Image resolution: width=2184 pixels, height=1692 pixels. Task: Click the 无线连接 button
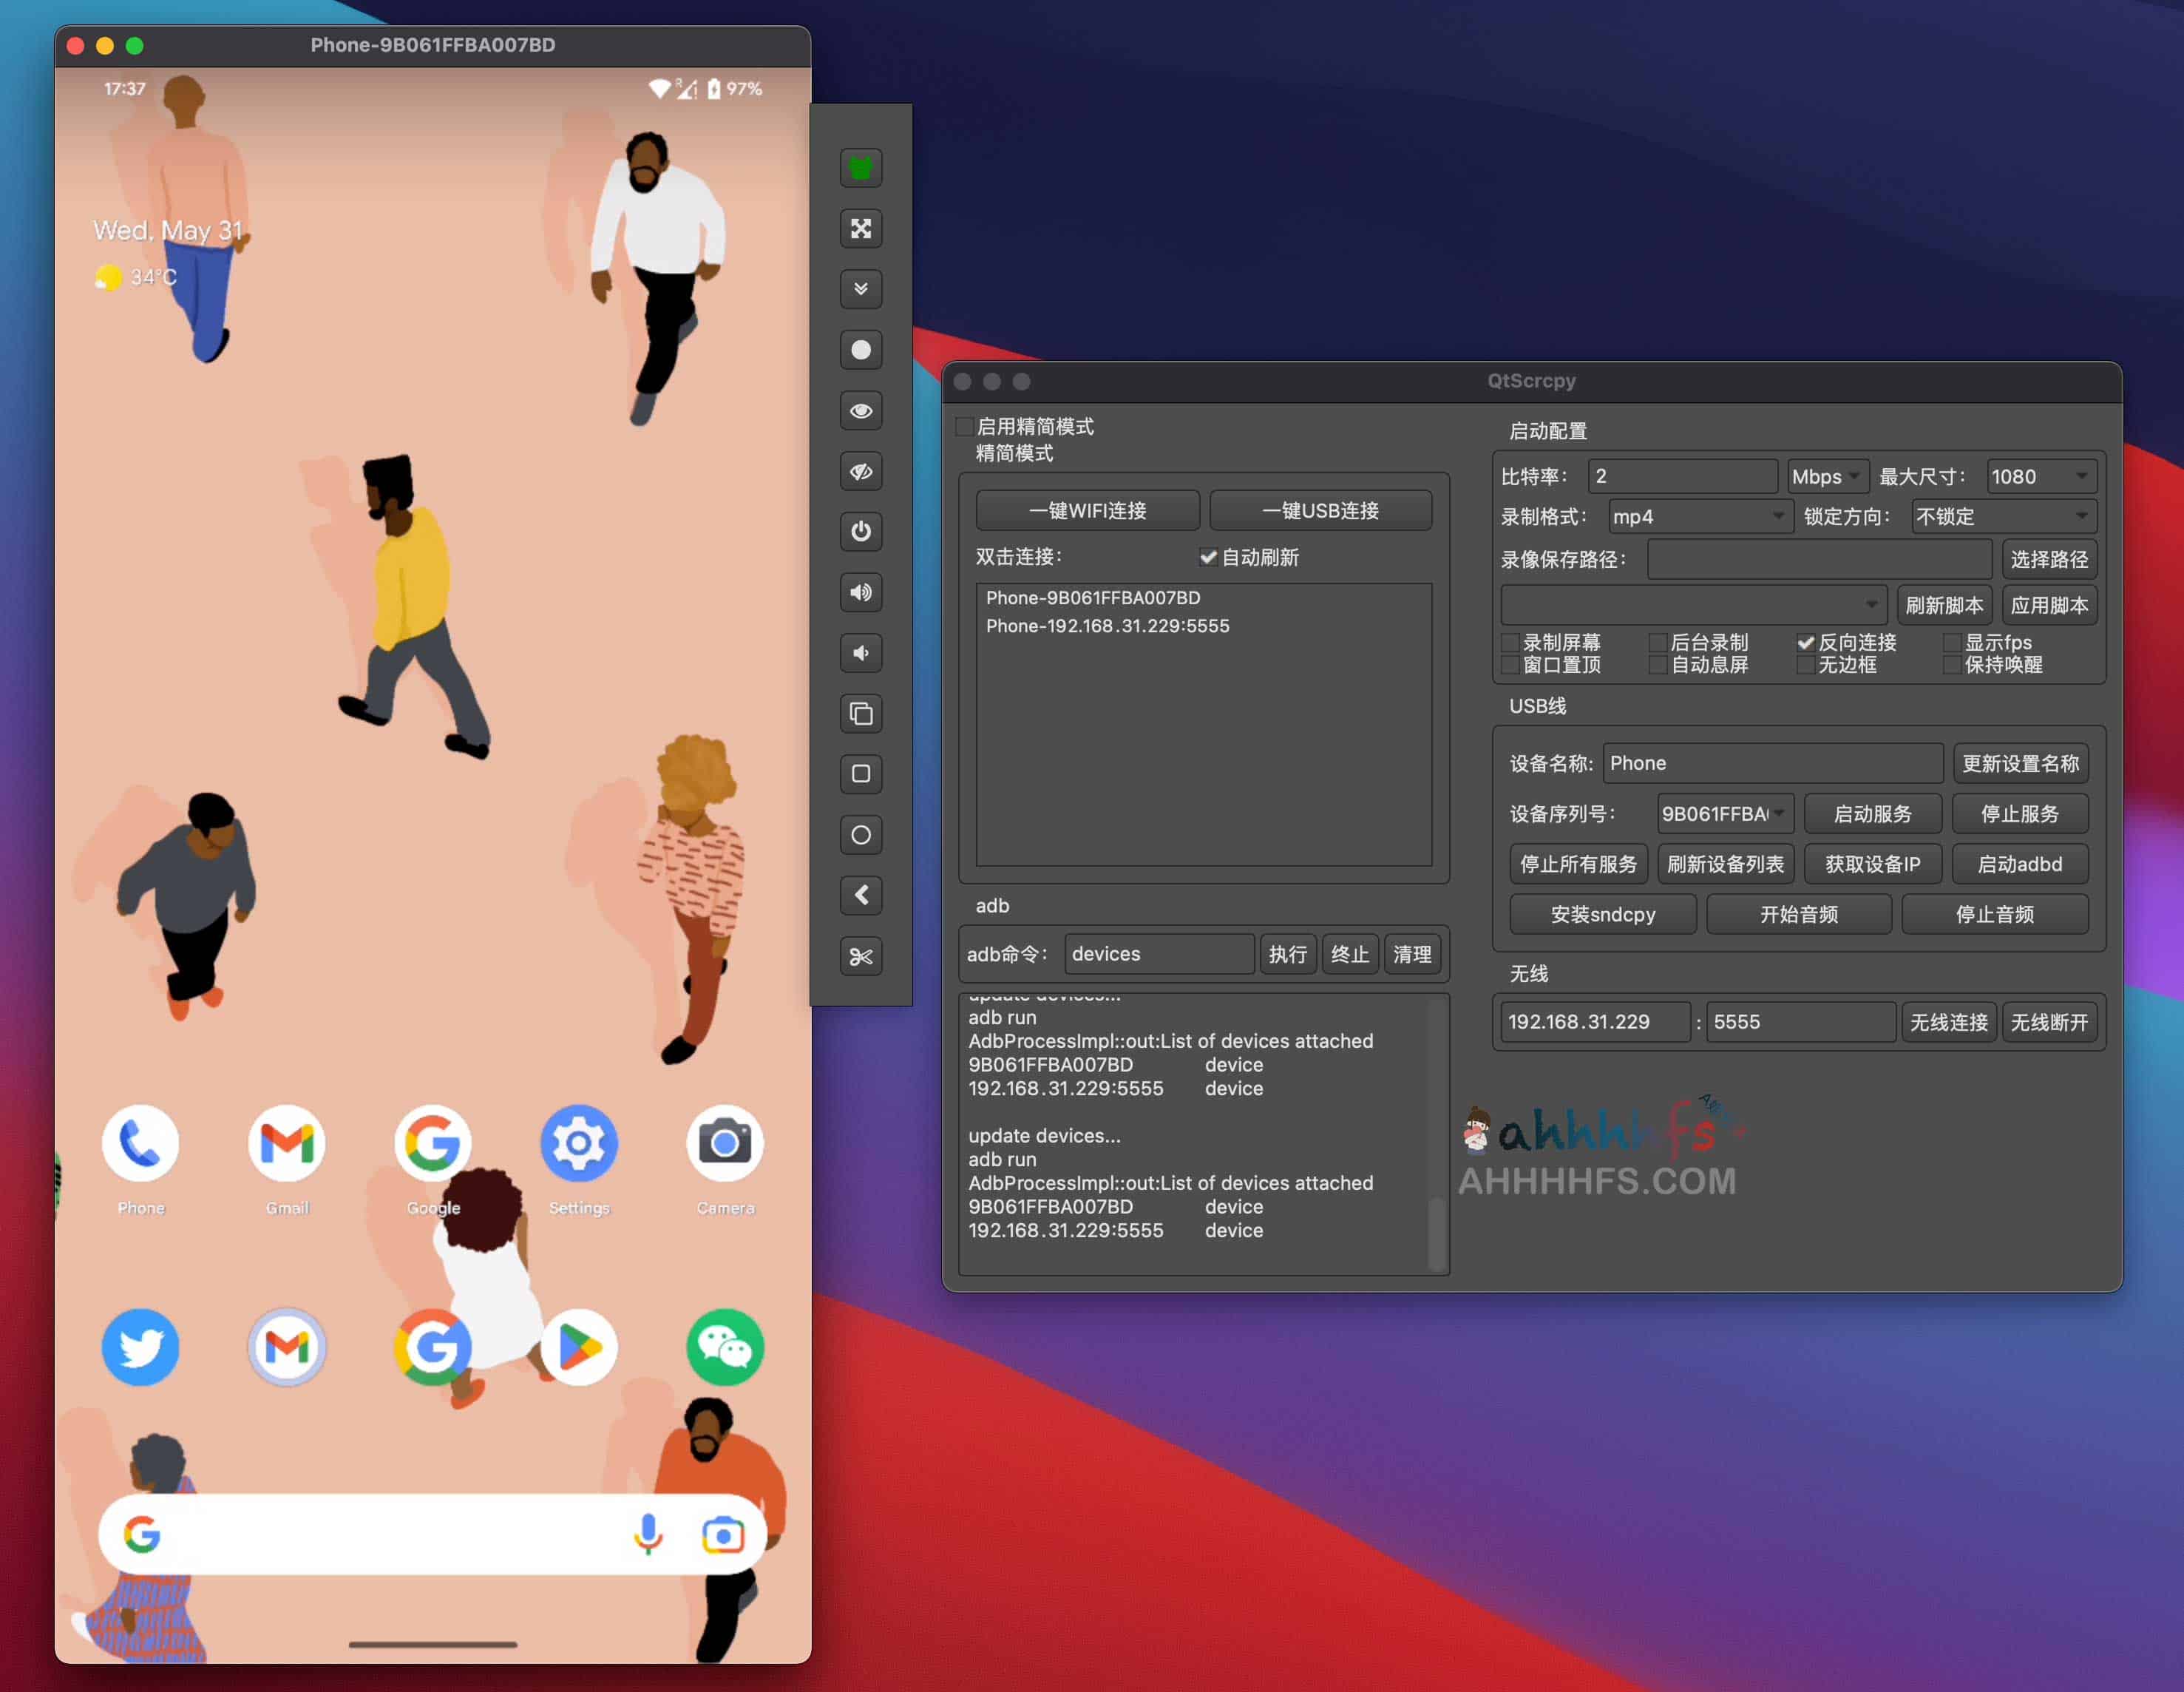point(1948,1021)
